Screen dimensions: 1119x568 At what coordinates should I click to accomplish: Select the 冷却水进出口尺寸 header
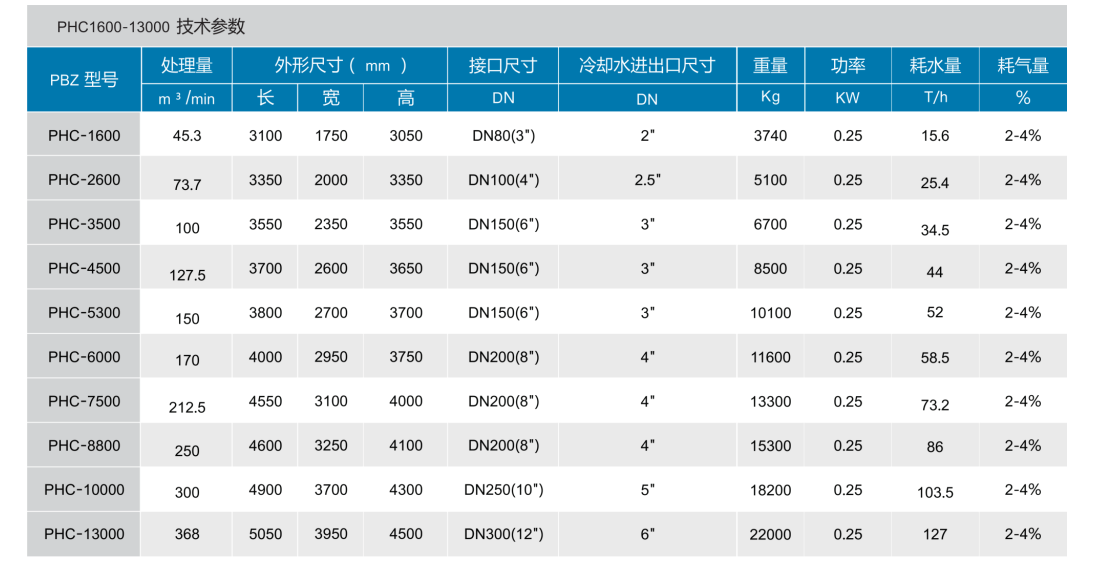[x=647, y=65]
